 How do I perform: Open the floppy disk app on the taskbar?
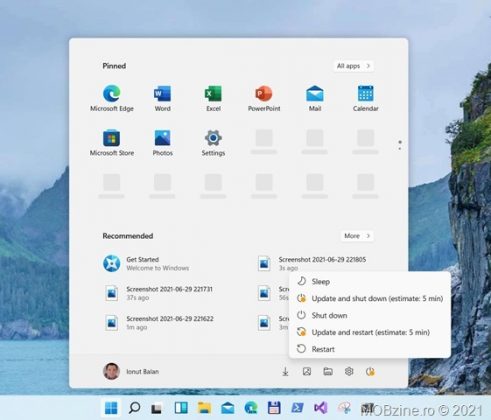(x=274, y=407)
